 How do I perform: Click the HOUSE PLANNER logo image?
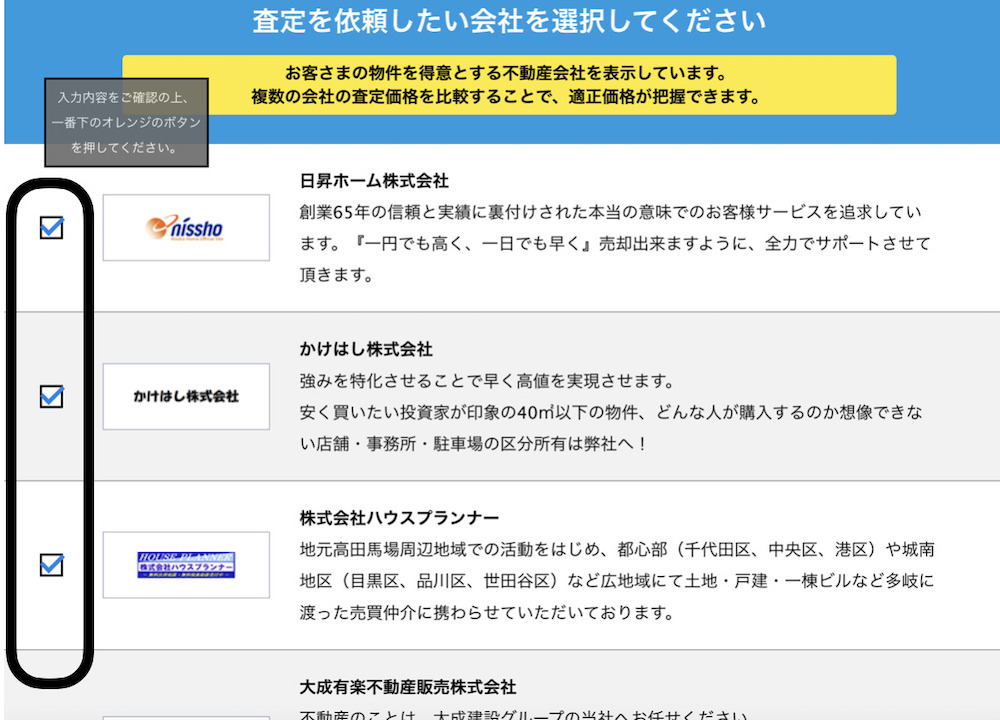pyautogui.click(x=186, y=565)
